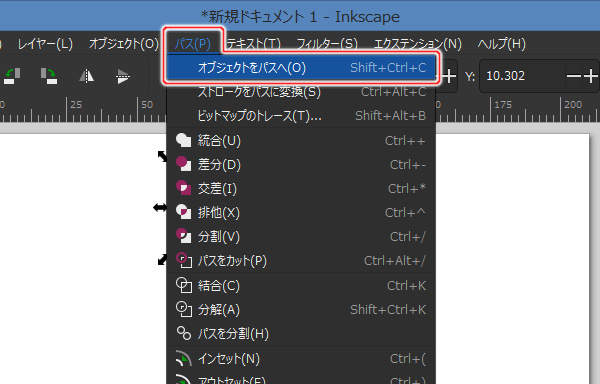Select 結合(C) combine entry

(301, 286)
